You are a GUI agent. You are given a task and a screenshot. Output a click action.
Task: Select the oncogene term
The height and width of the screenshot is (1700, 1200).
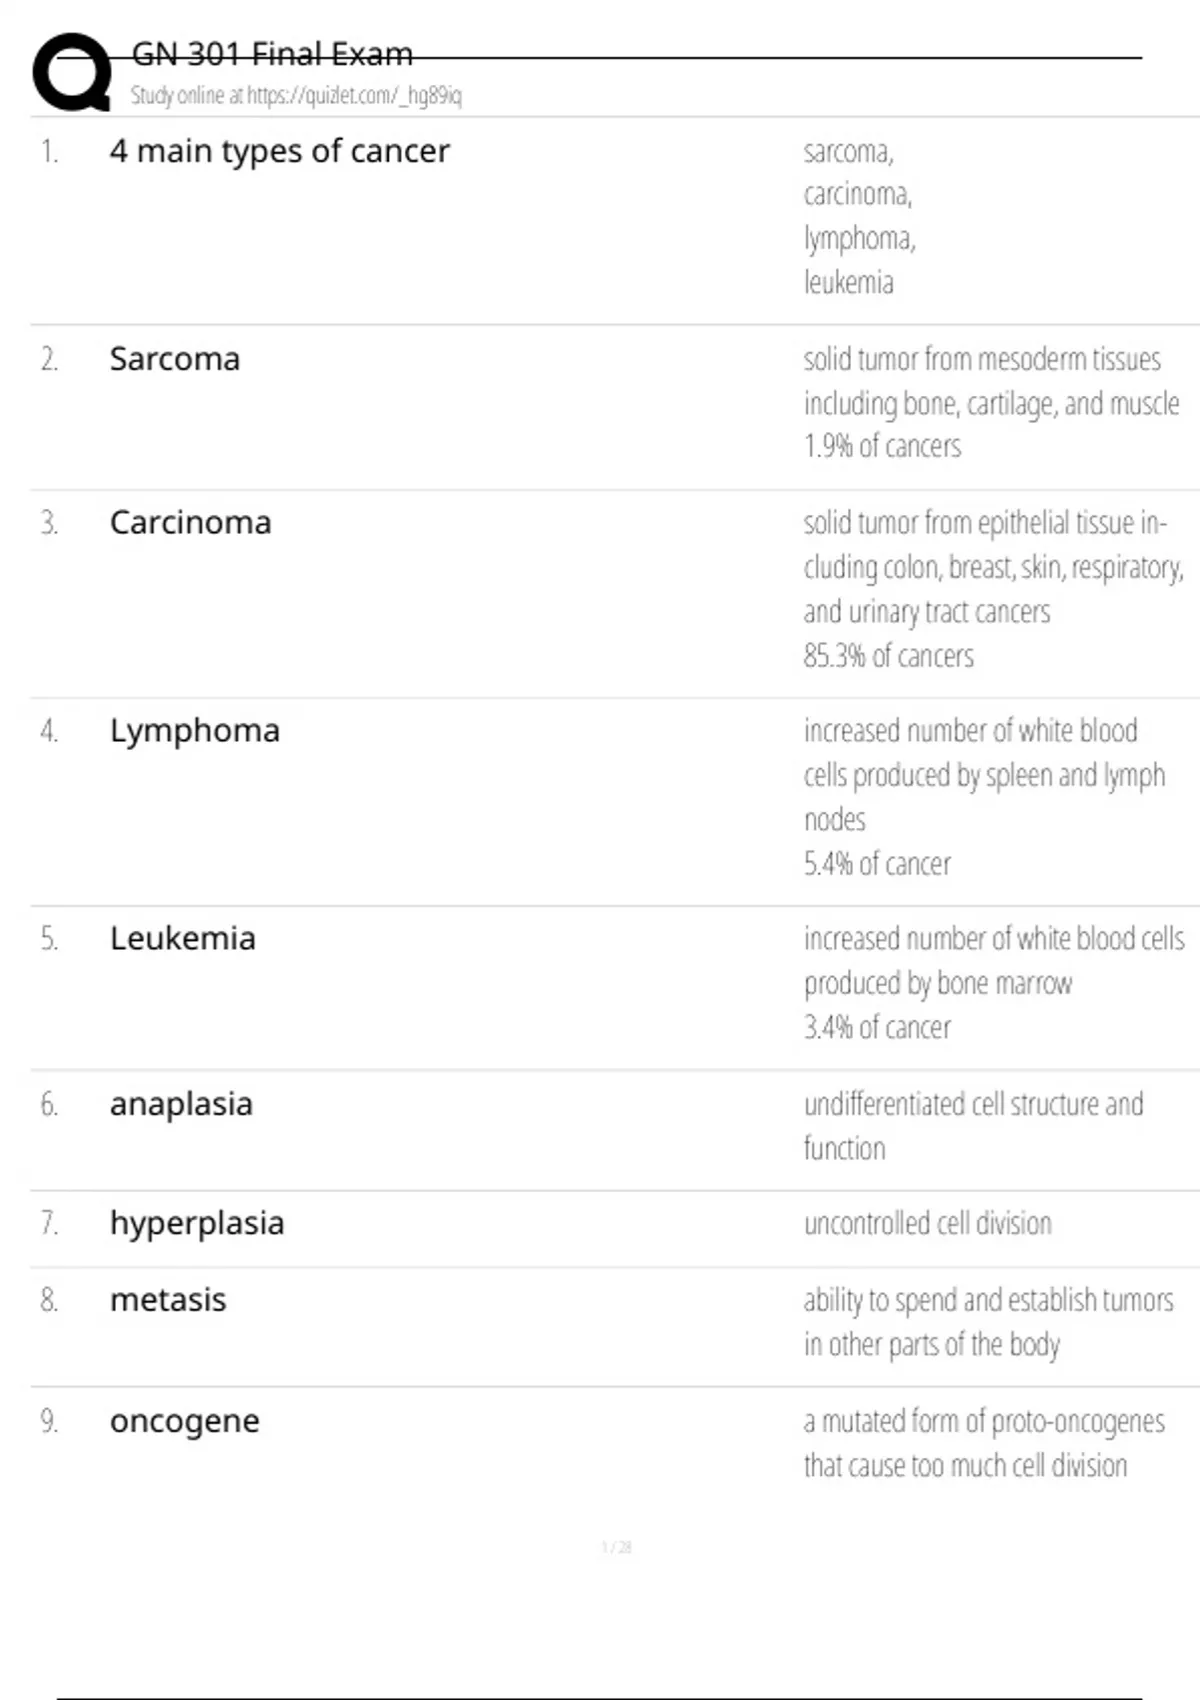pos(185,1421)
